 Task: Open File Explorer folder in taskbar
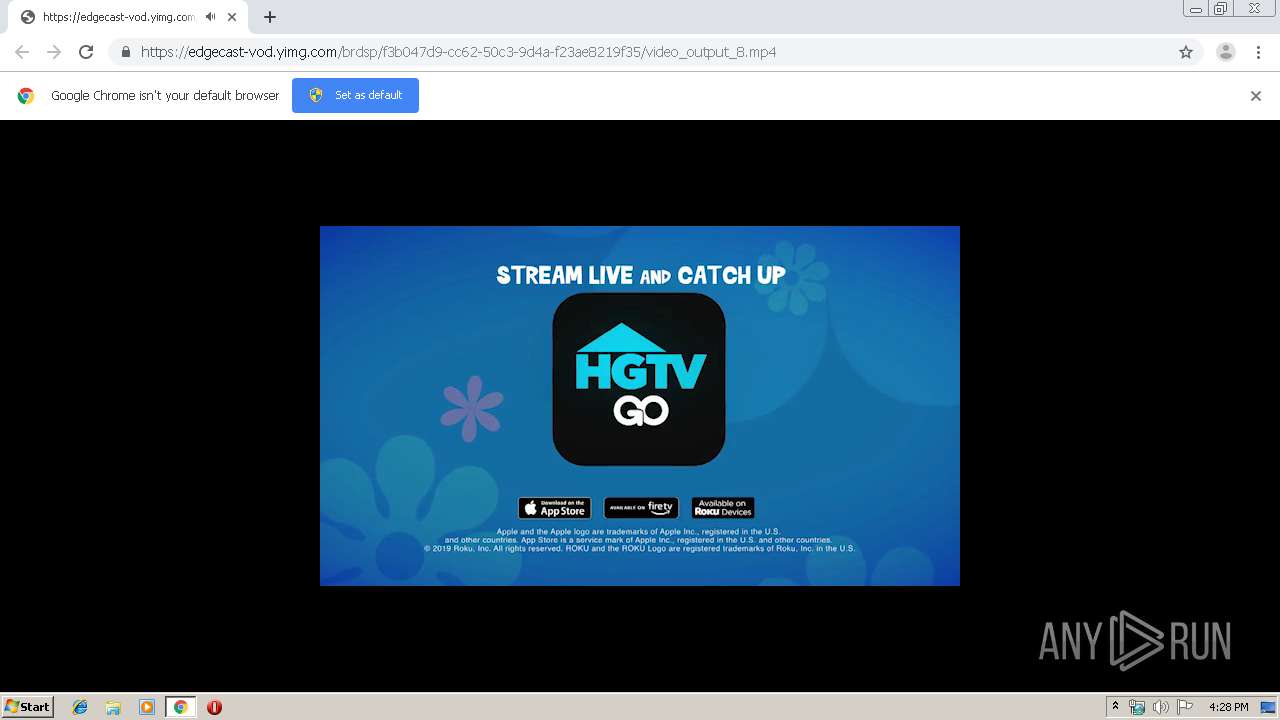coord(113,707)
